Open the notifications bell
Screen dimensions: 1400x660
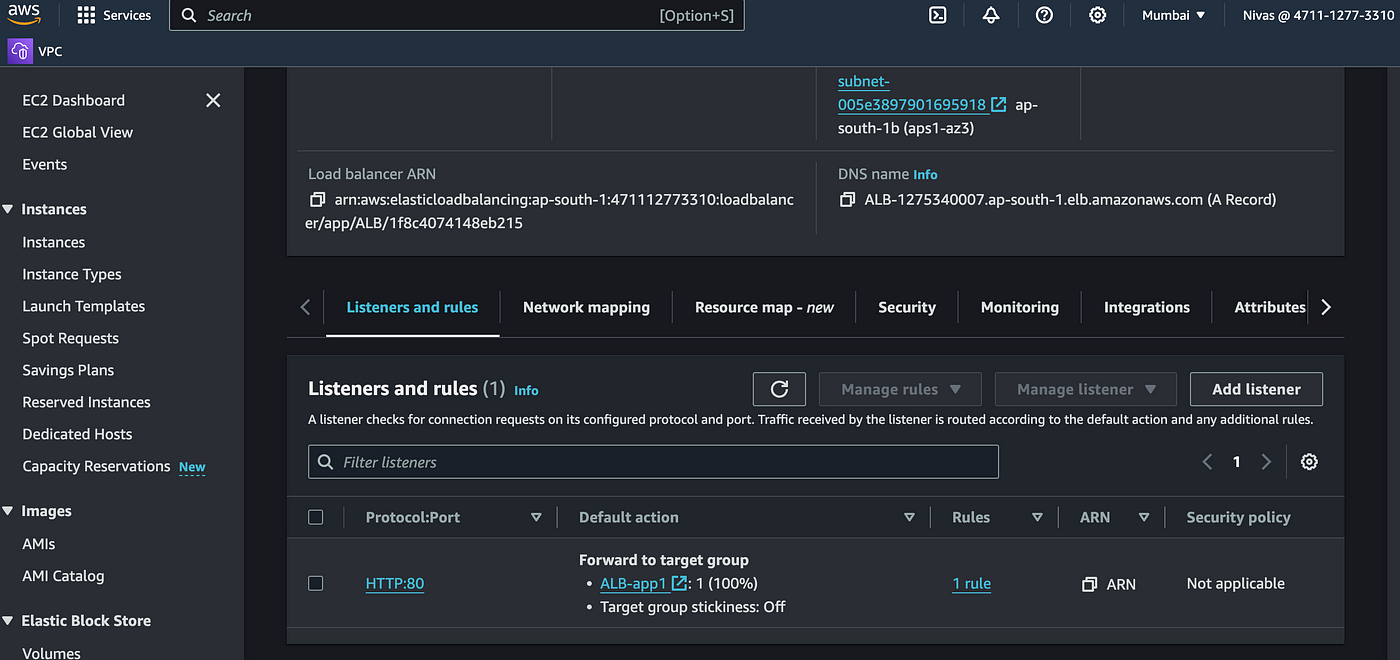[991, 15]
